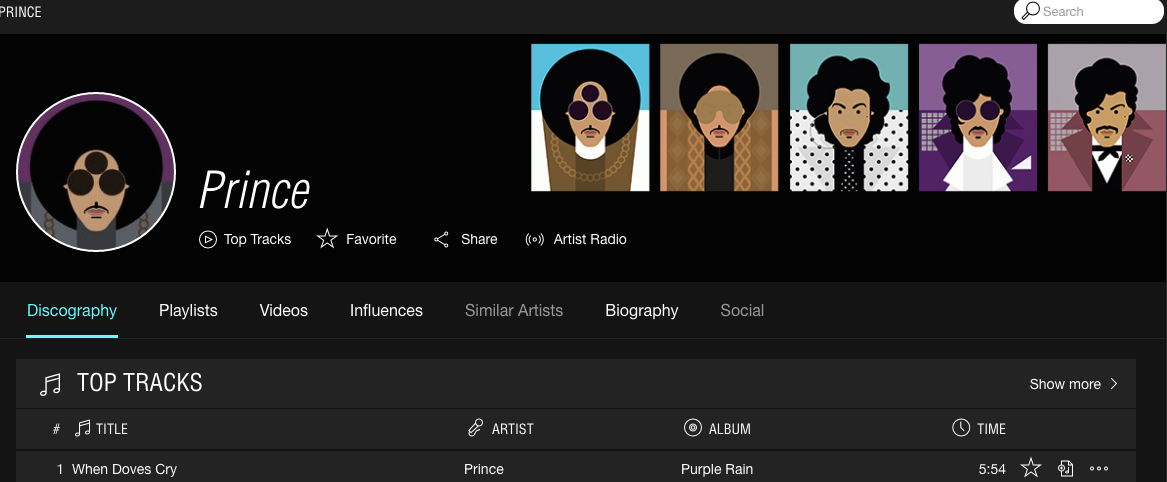Switch to the Playlists tab
The height and width of the screenshot is (482, 1167).
pyautogui.click(x=188, y=311)
